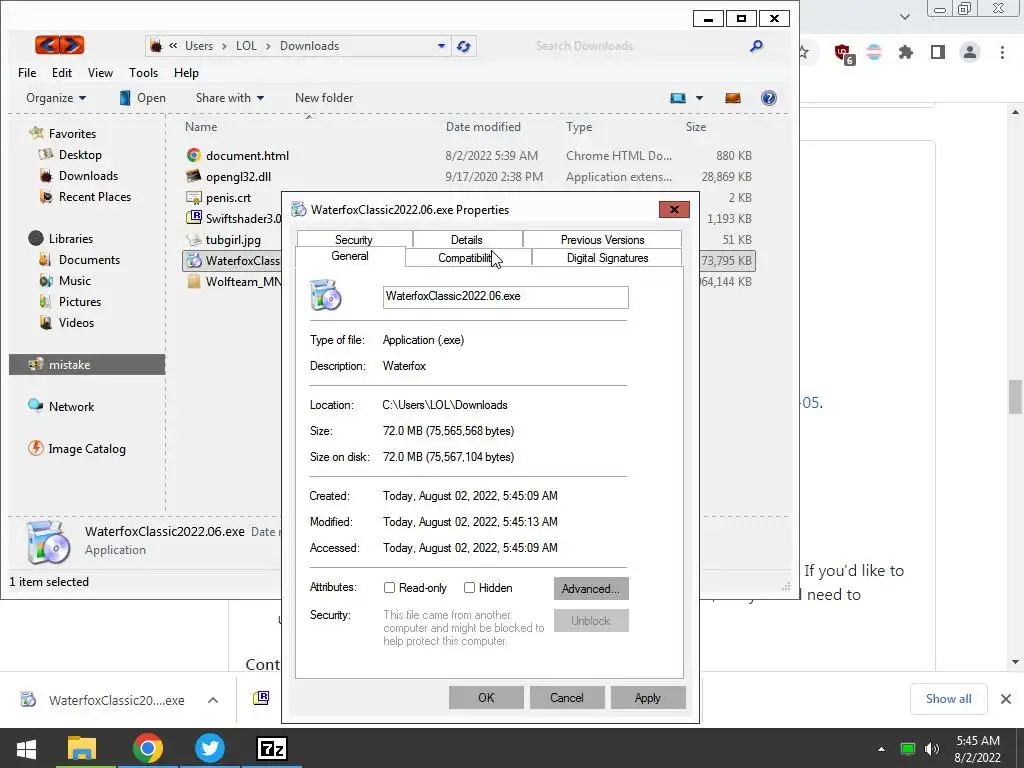This screenshot has height=768, width=1024.
Task: Click Show all downloads in Chrome
Action: tap(948, 699)
